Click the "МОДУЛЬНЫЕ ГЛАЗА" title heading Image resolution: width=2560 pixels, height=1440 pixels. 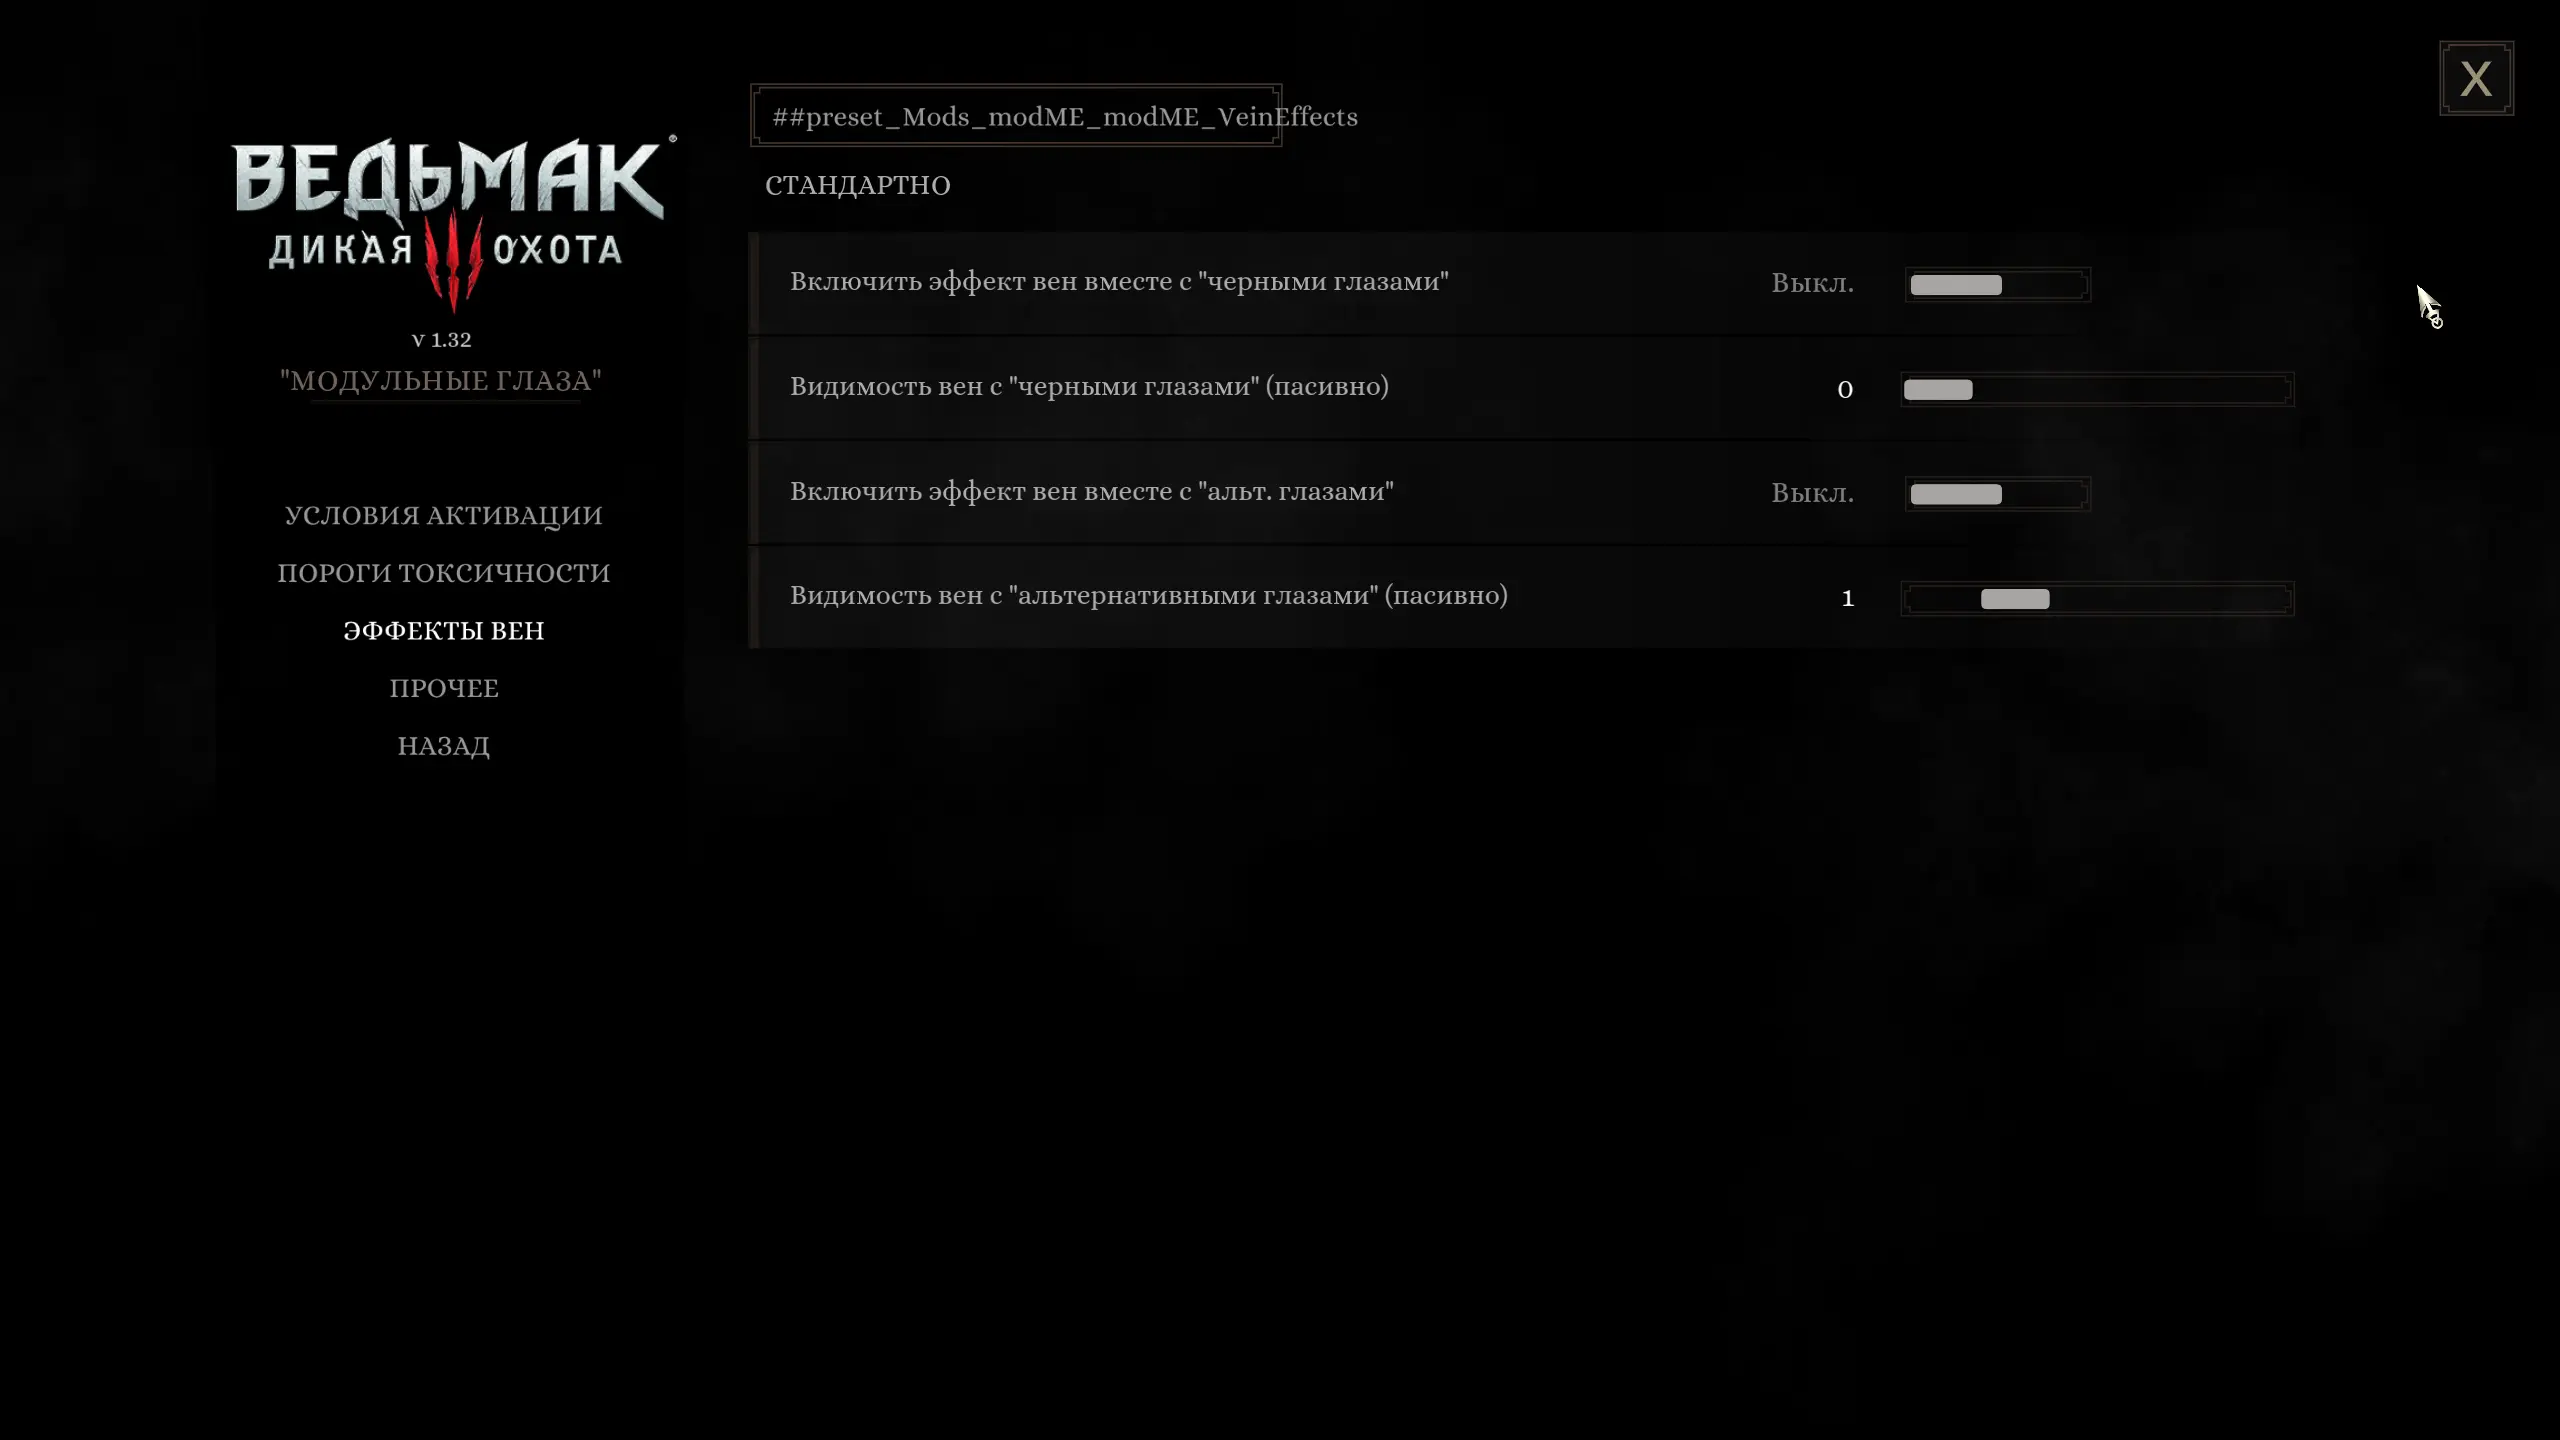point(441,381)
